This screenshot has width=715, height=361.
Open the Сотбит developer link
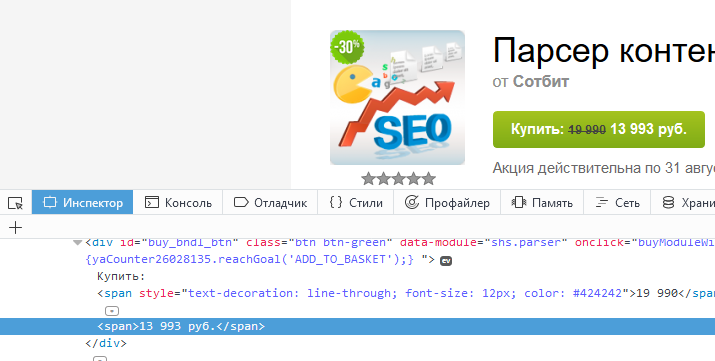point(541,82)
